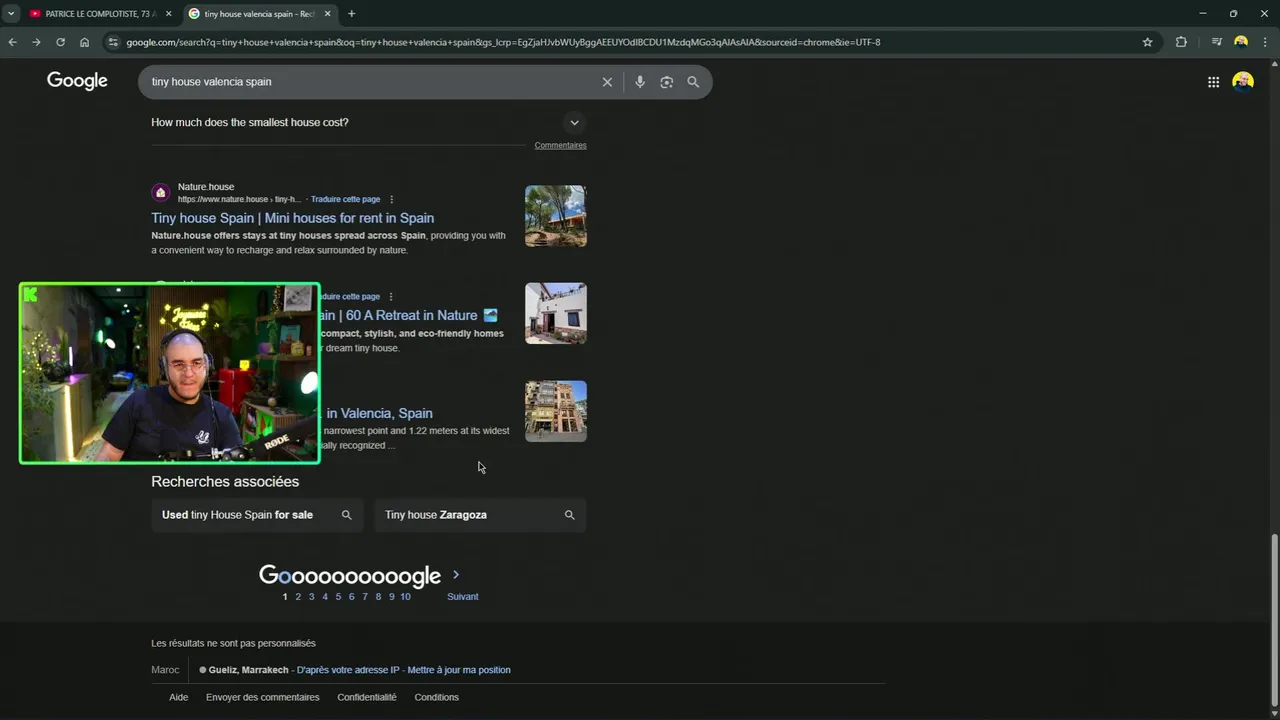
Task: Open the browser extensions menu
Action: pyautogui.click(x=1181, y=42)
